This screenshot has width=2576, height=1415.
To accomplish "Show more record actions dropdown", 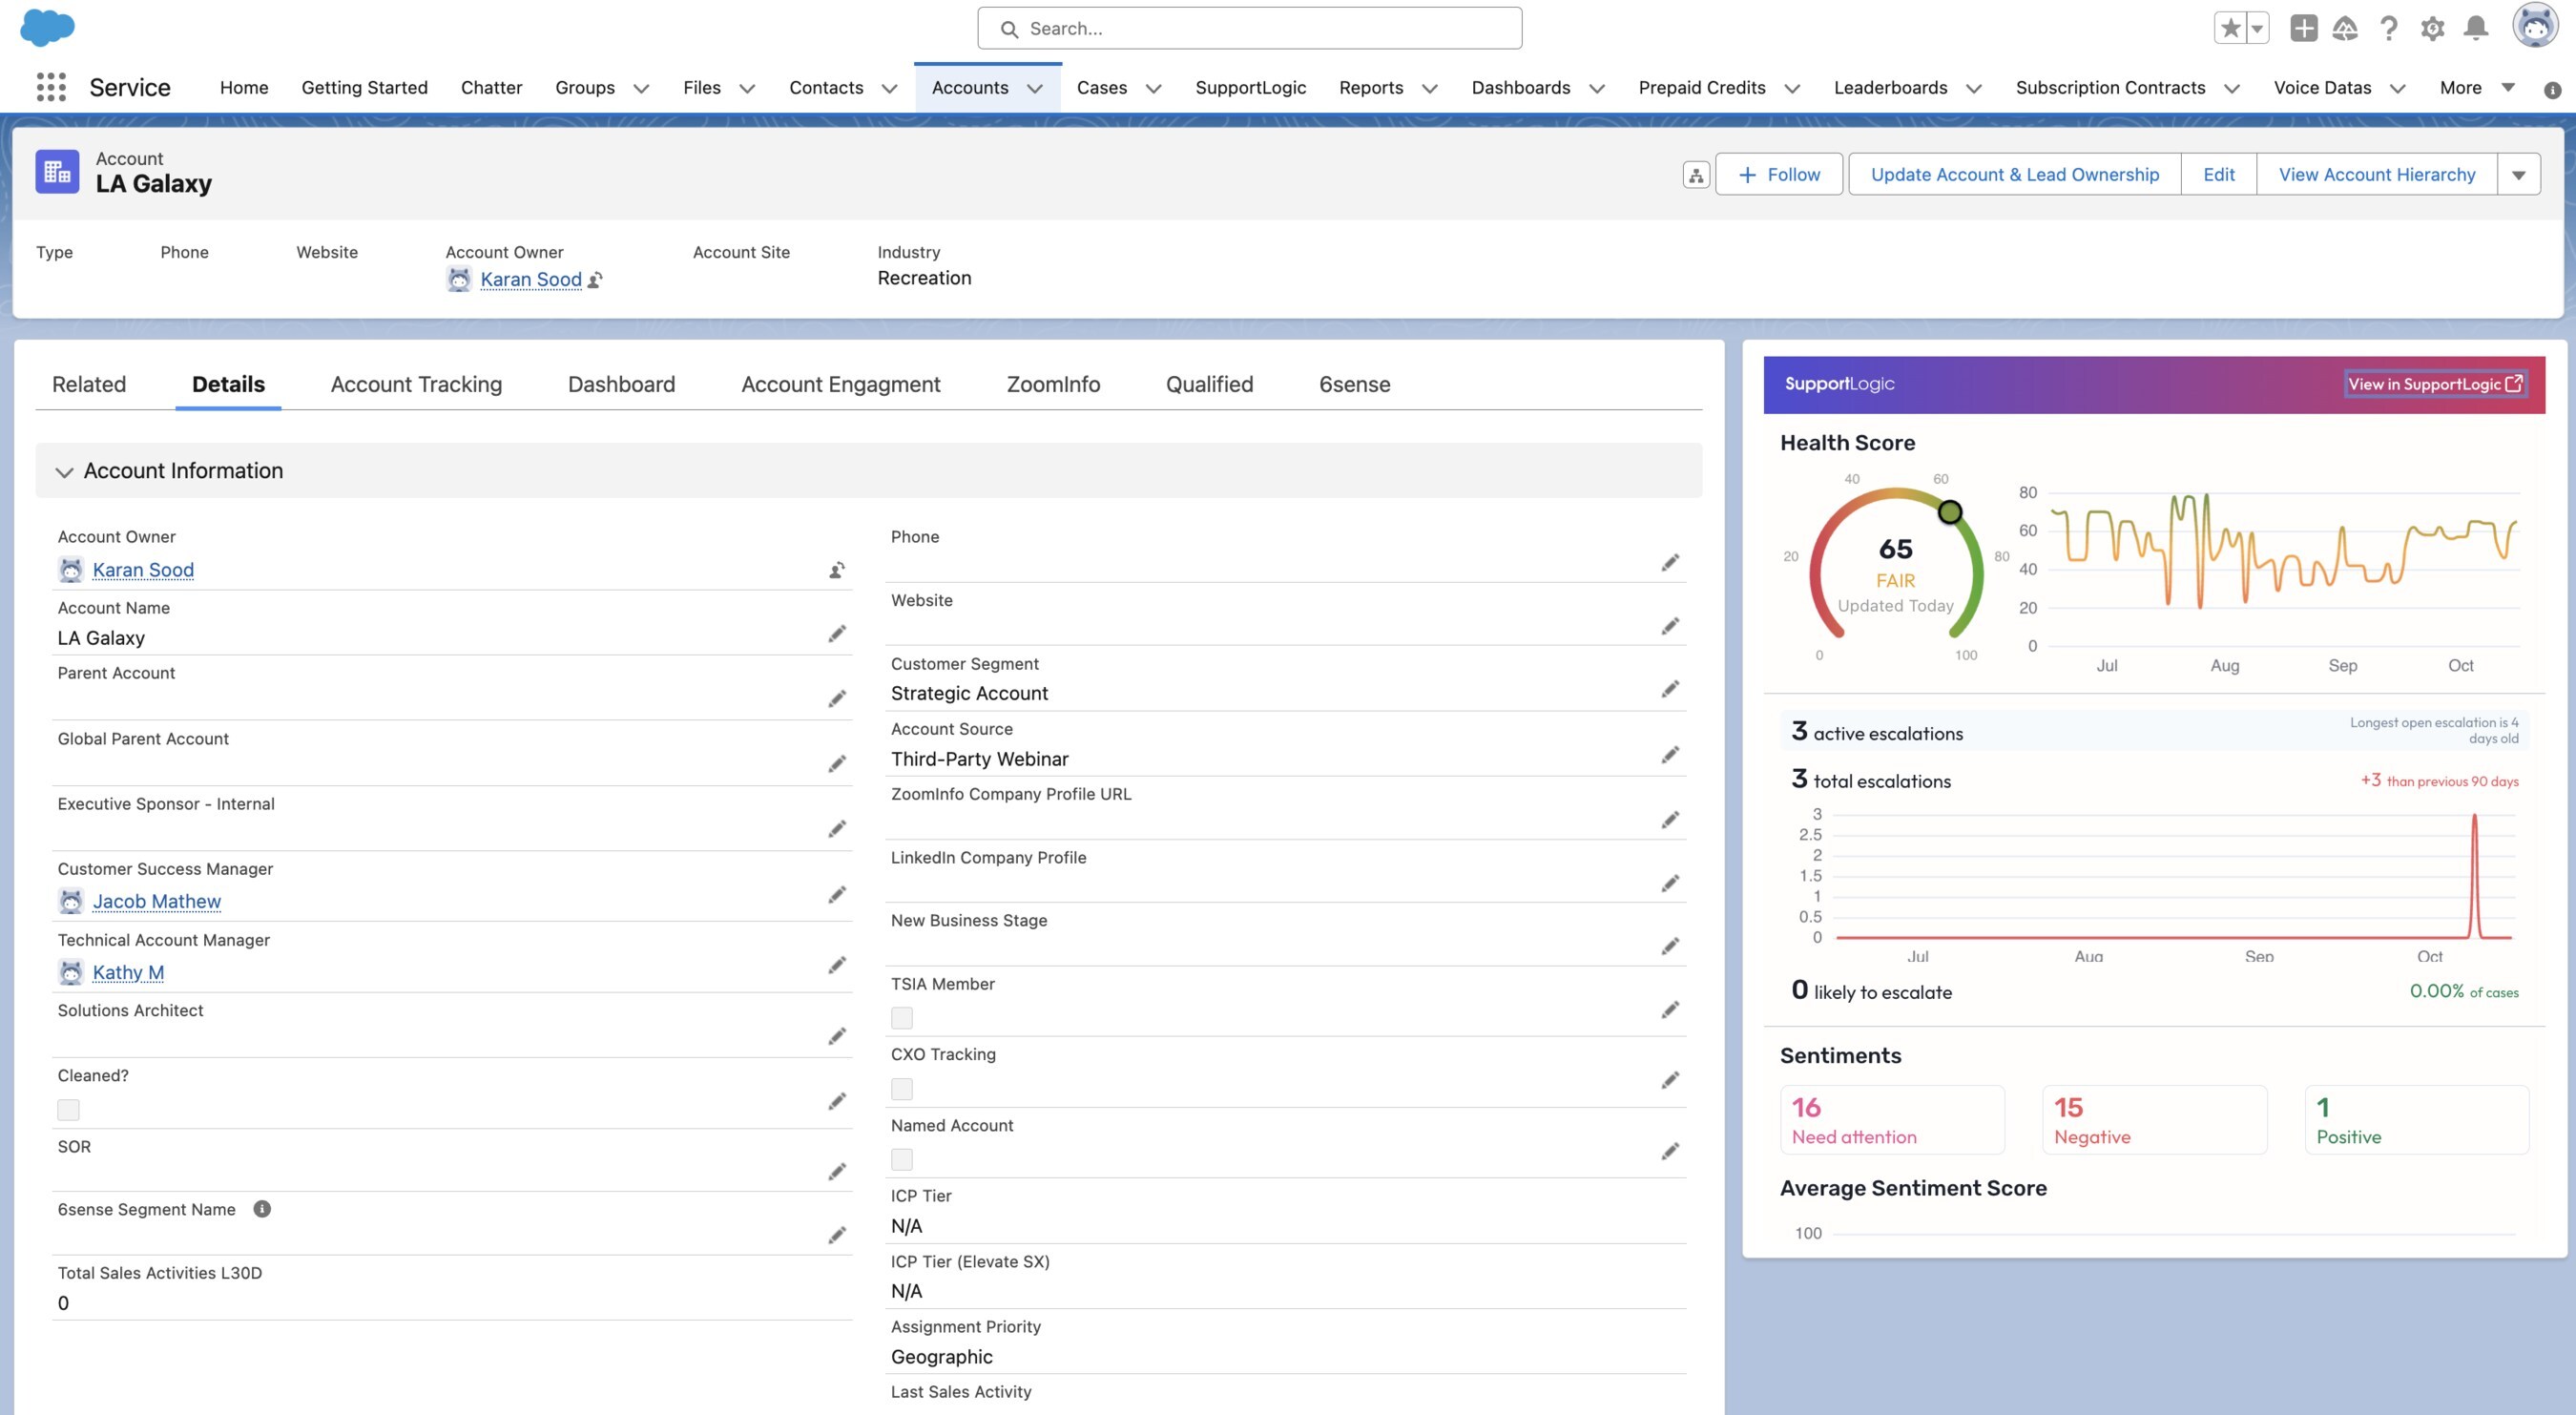I will [2519, 175].
